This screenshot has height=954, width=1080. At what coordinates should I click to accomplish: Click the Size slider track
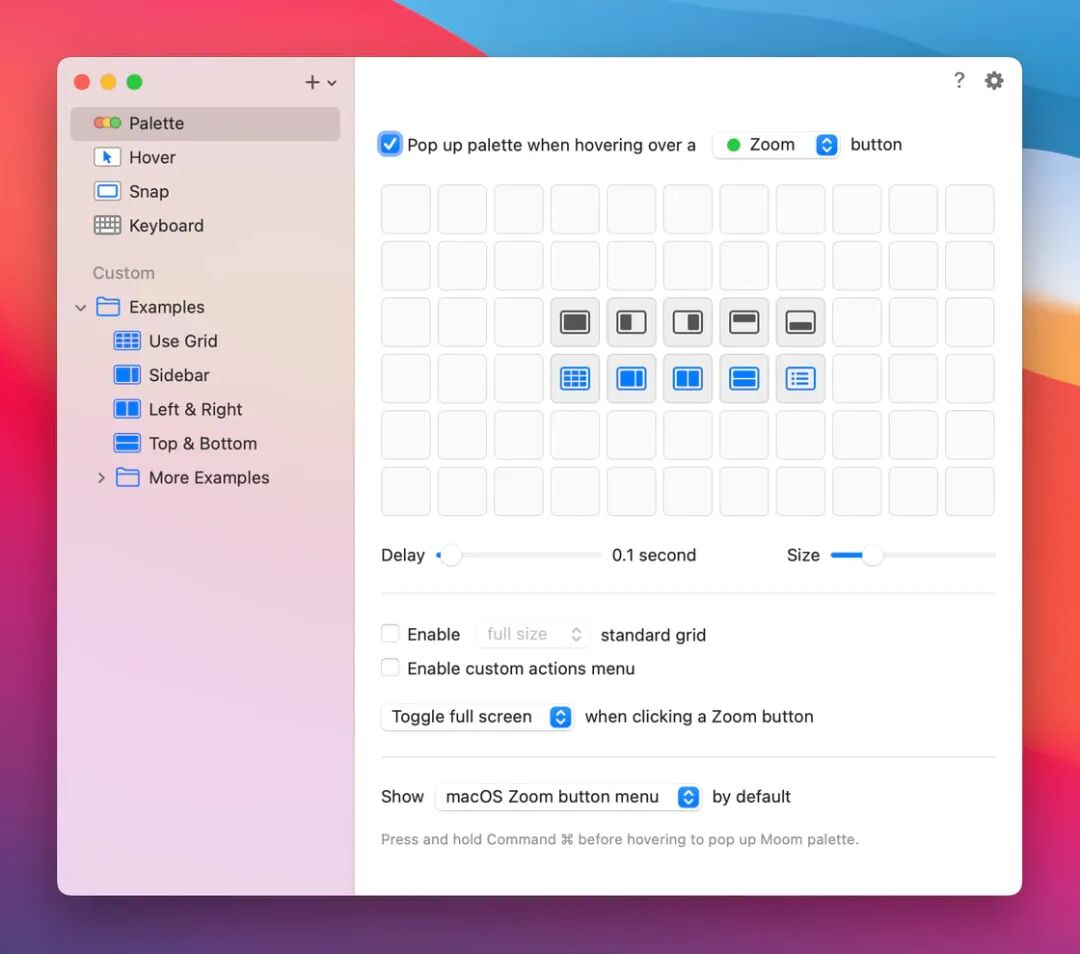(x=913, y=555)
